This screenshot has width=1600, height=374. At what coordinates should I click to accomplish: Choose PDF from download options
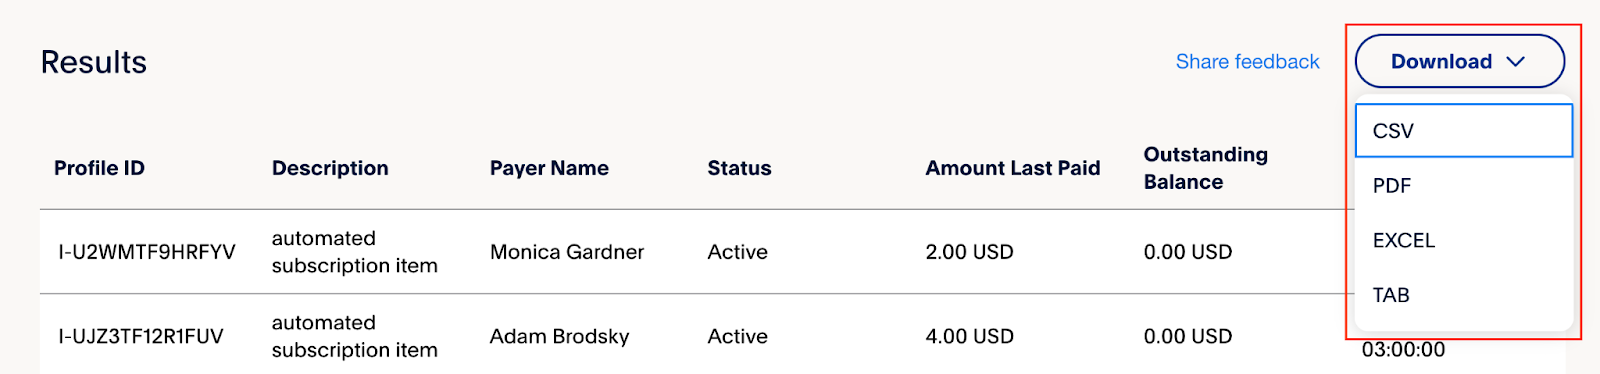pos(1464,186)
